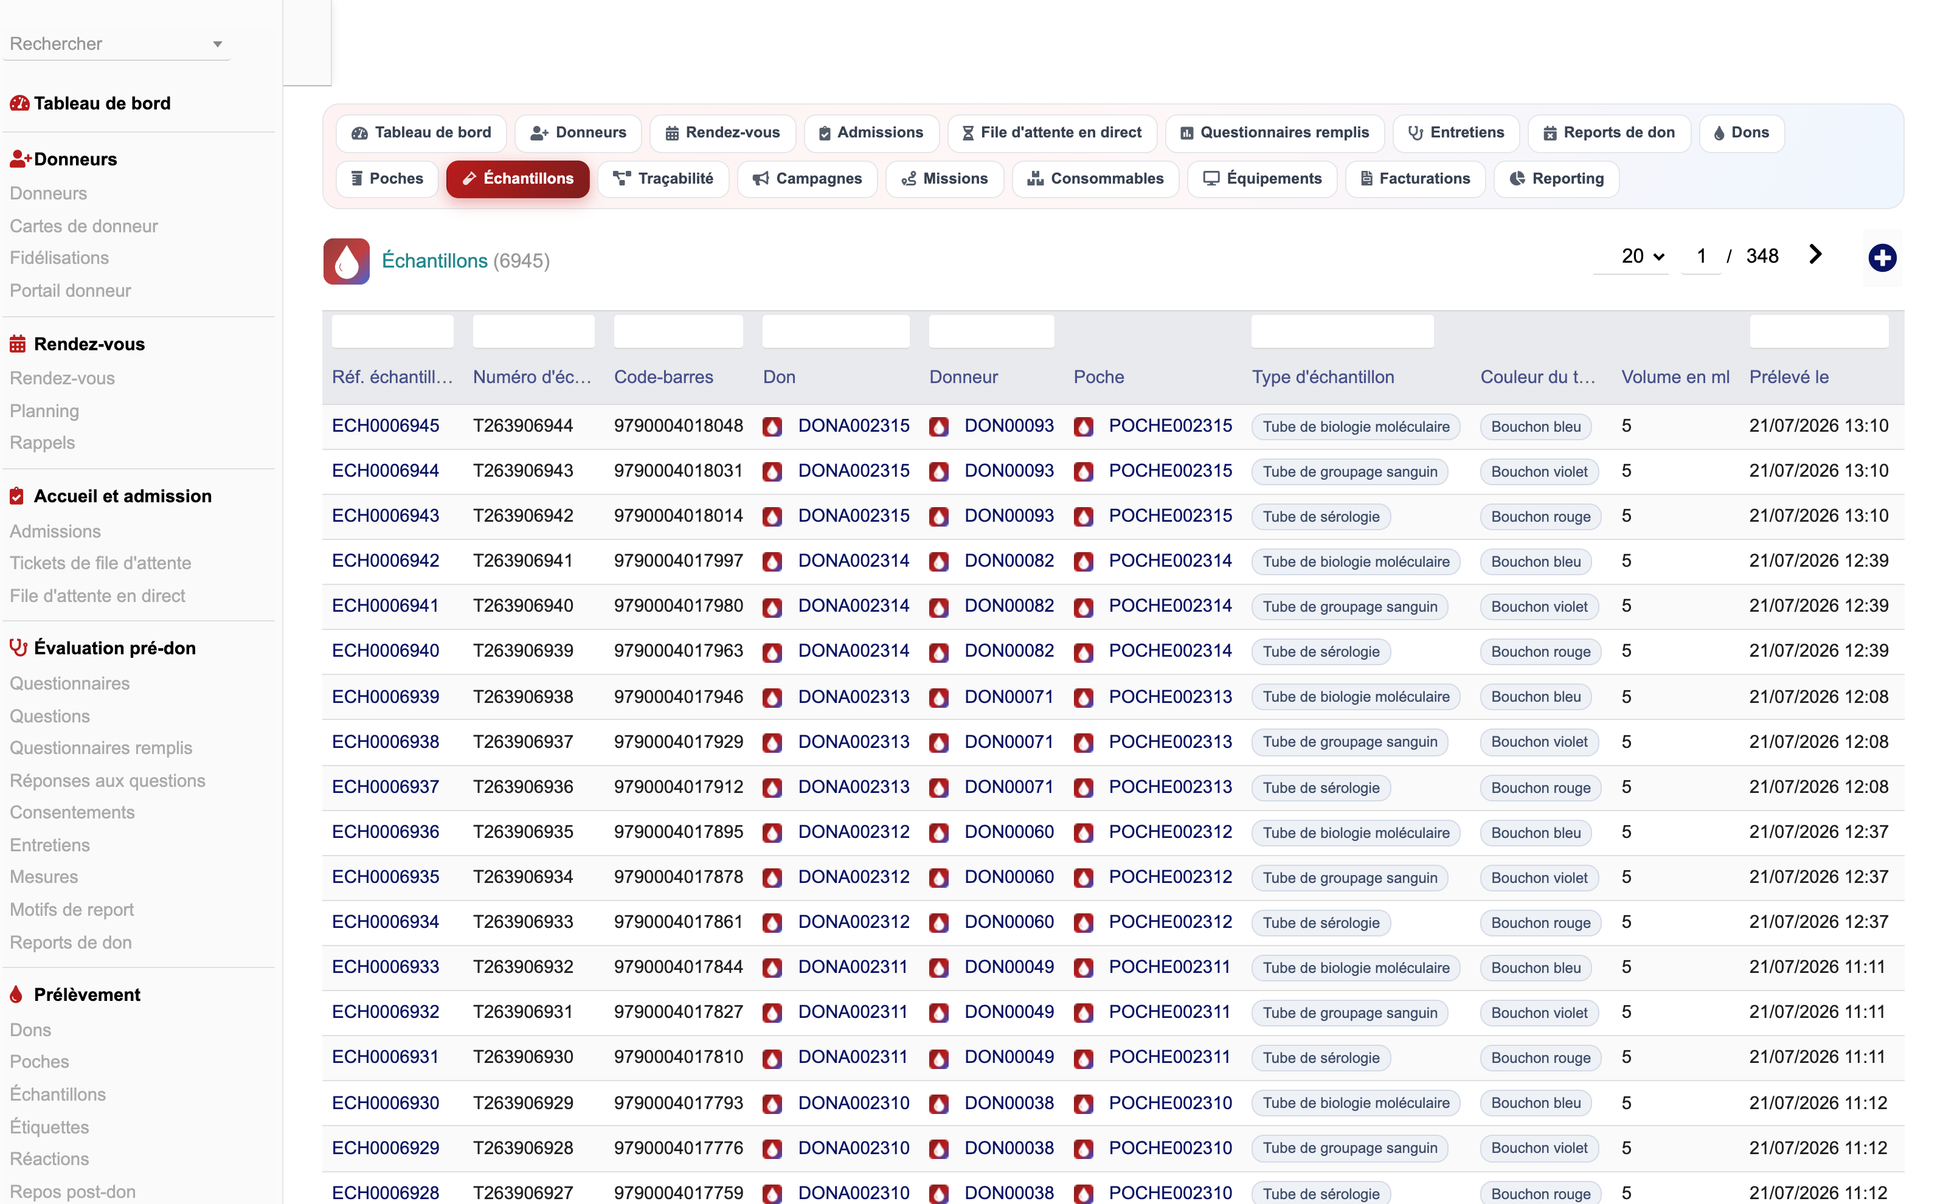
Task: Sort by Volume en ml column header
Action: 1676,377
